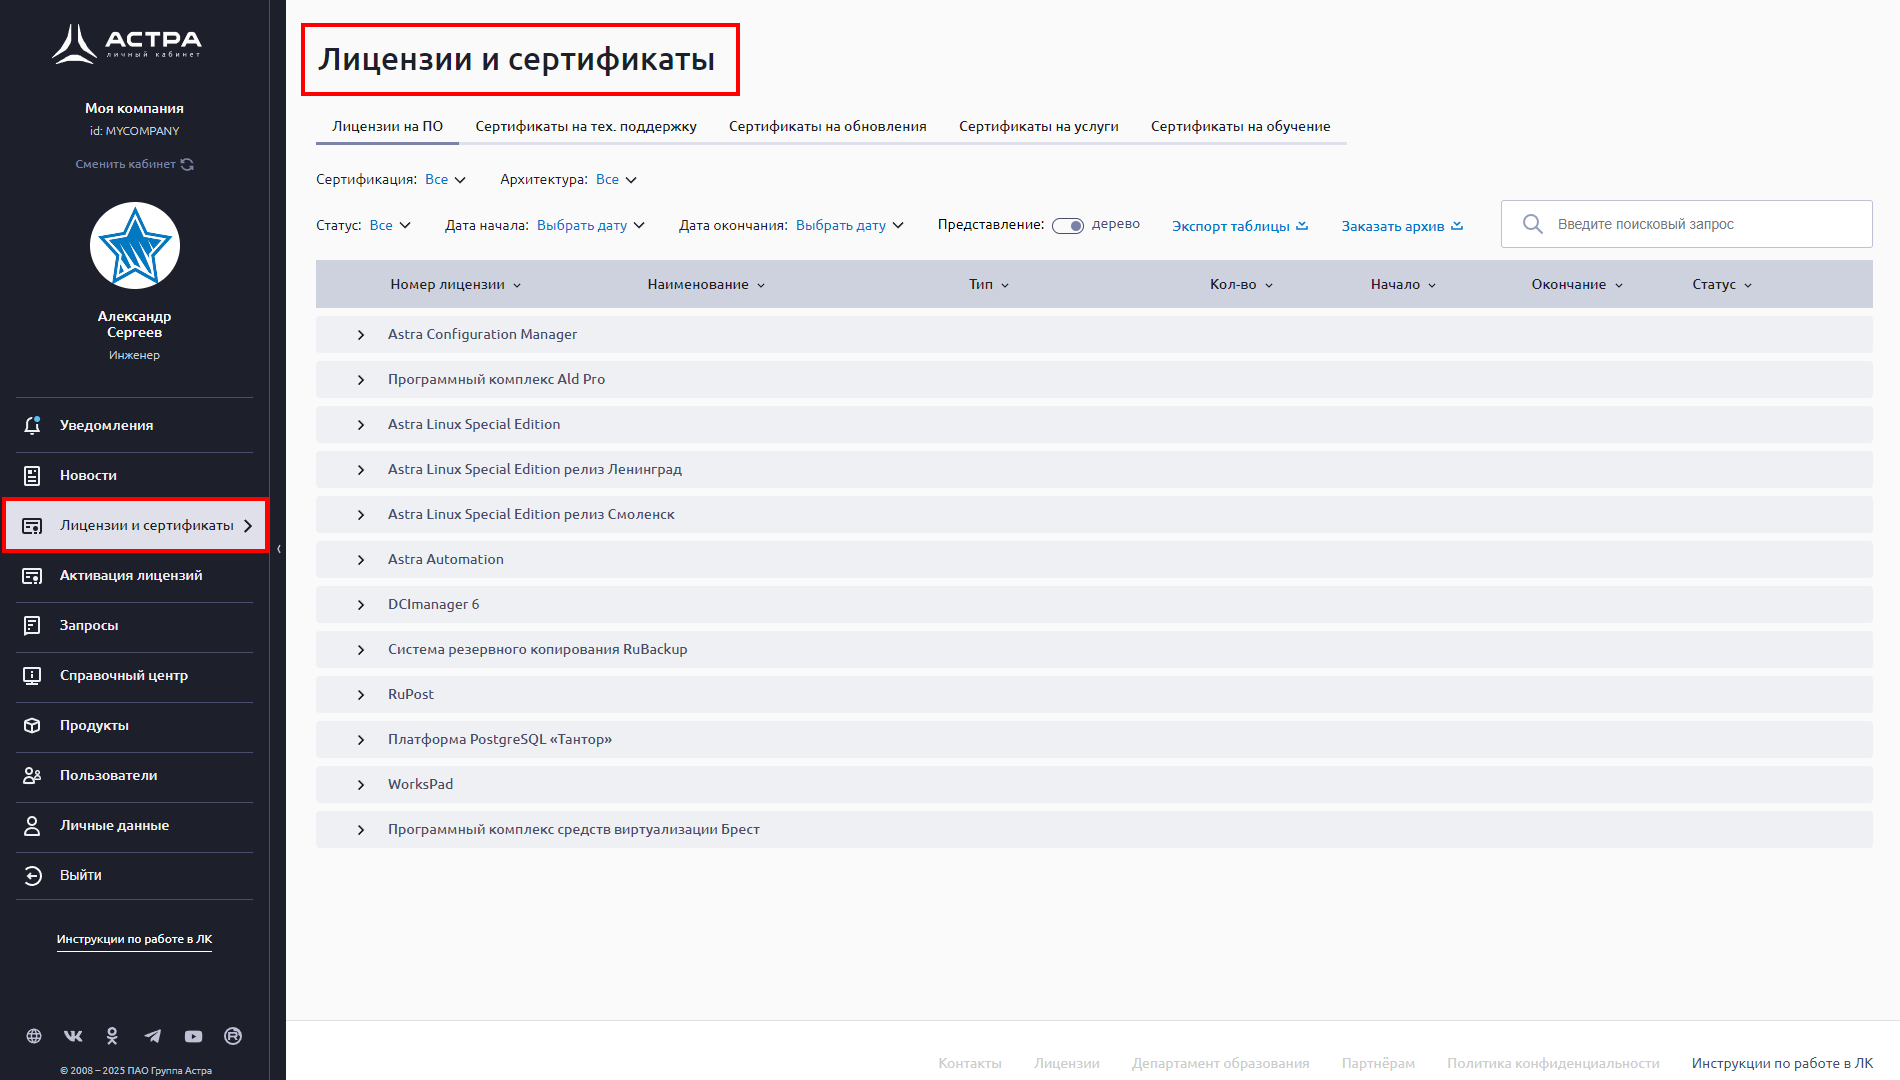The image size is (1900, 1080).
Task: Open the Партнёрам footer link
Action: point(1378,1063)
